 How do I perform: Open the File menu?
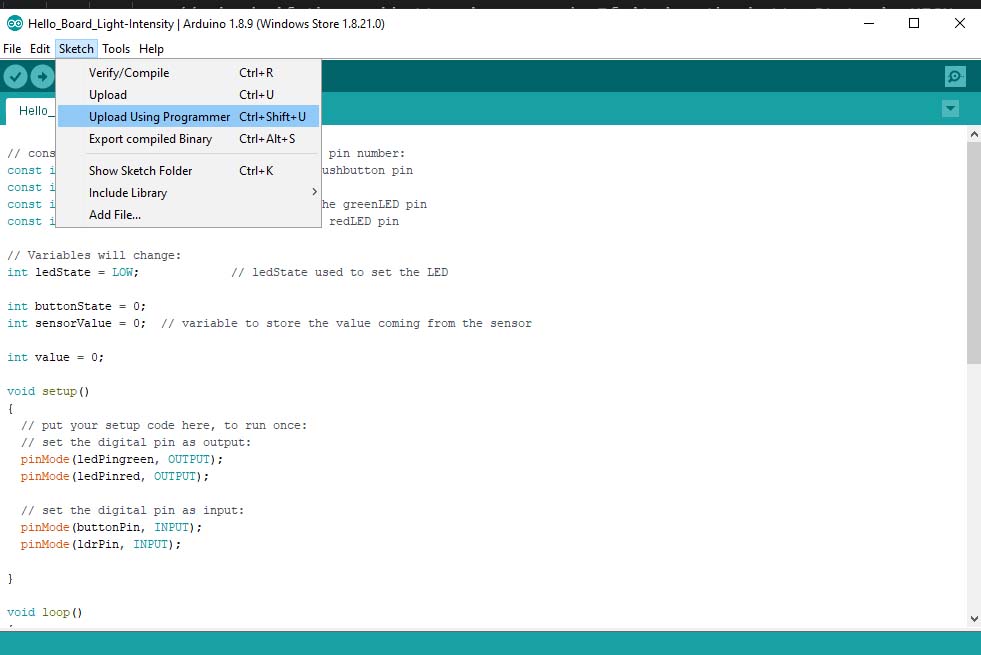[x=12, y=49]
